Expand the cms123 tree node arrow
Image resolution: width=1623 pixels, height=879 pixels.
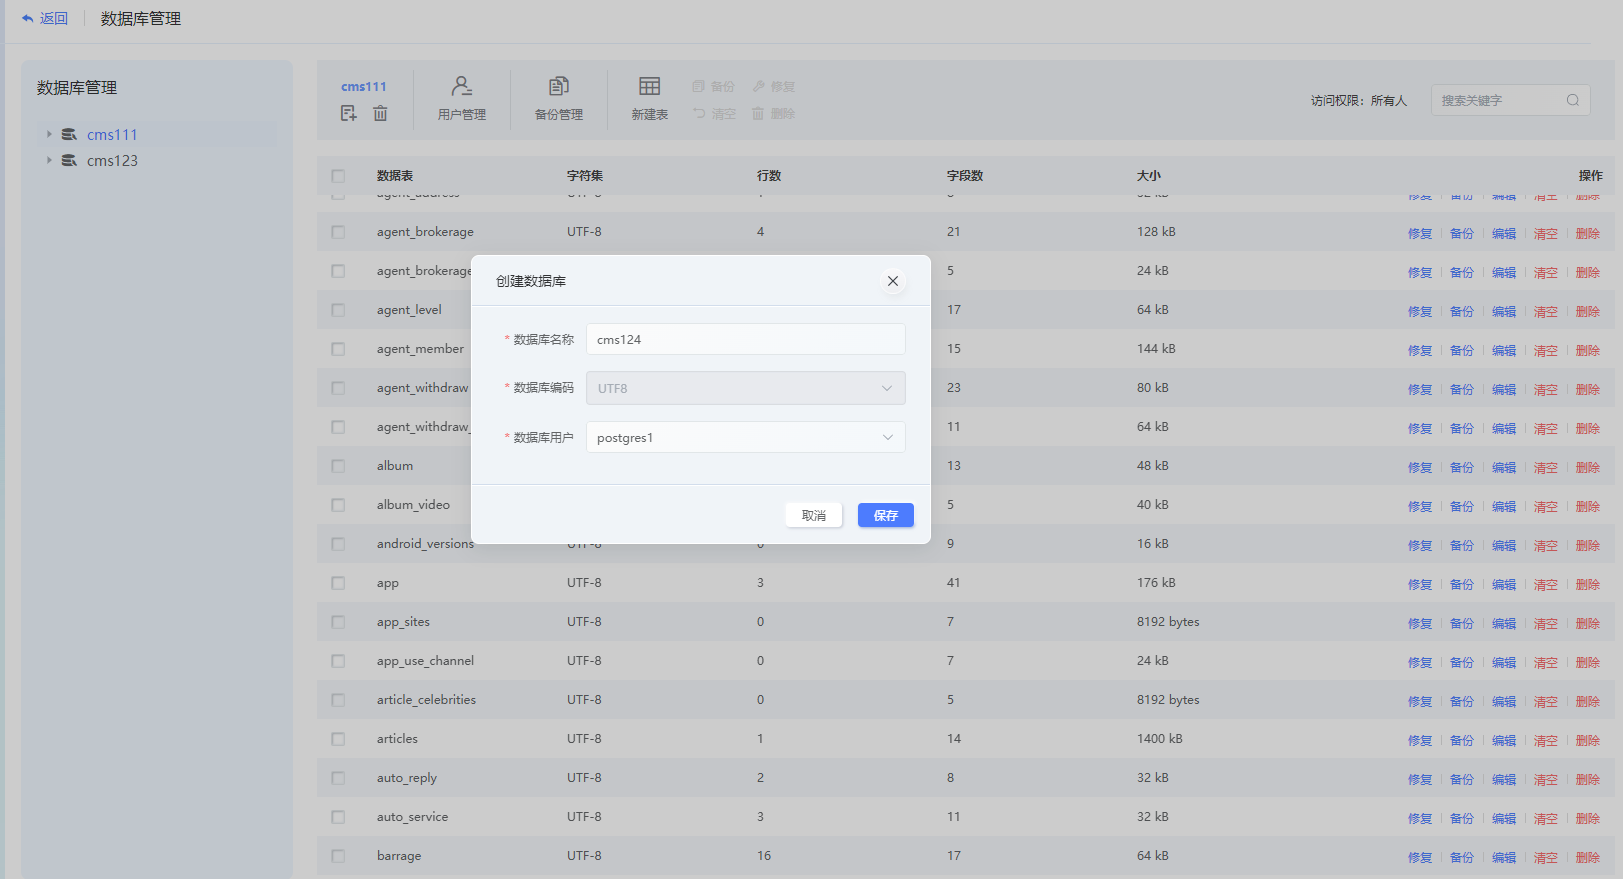coord(49,160)
